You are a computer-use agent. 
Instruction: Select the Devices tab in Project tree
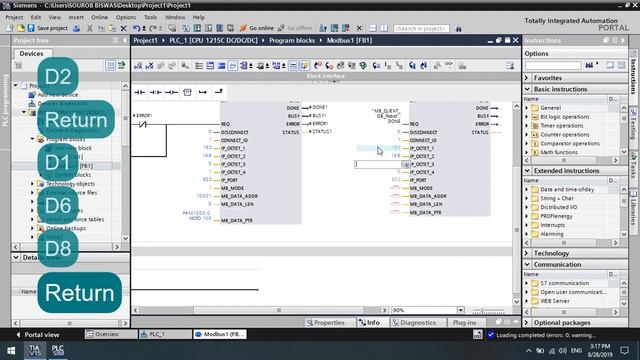tap(31, 53)
